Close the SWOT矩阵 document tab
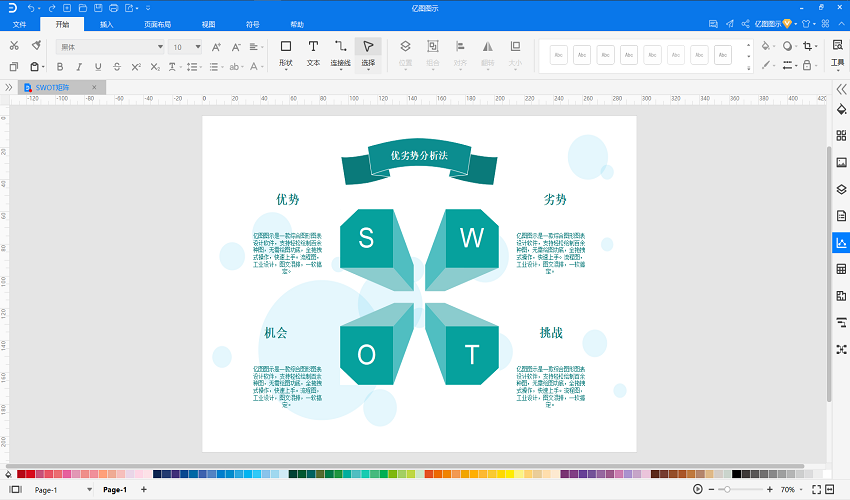Image resolution: width=850 pixels, height=500 pixels. pyautogui.click(x=94, y=87)
